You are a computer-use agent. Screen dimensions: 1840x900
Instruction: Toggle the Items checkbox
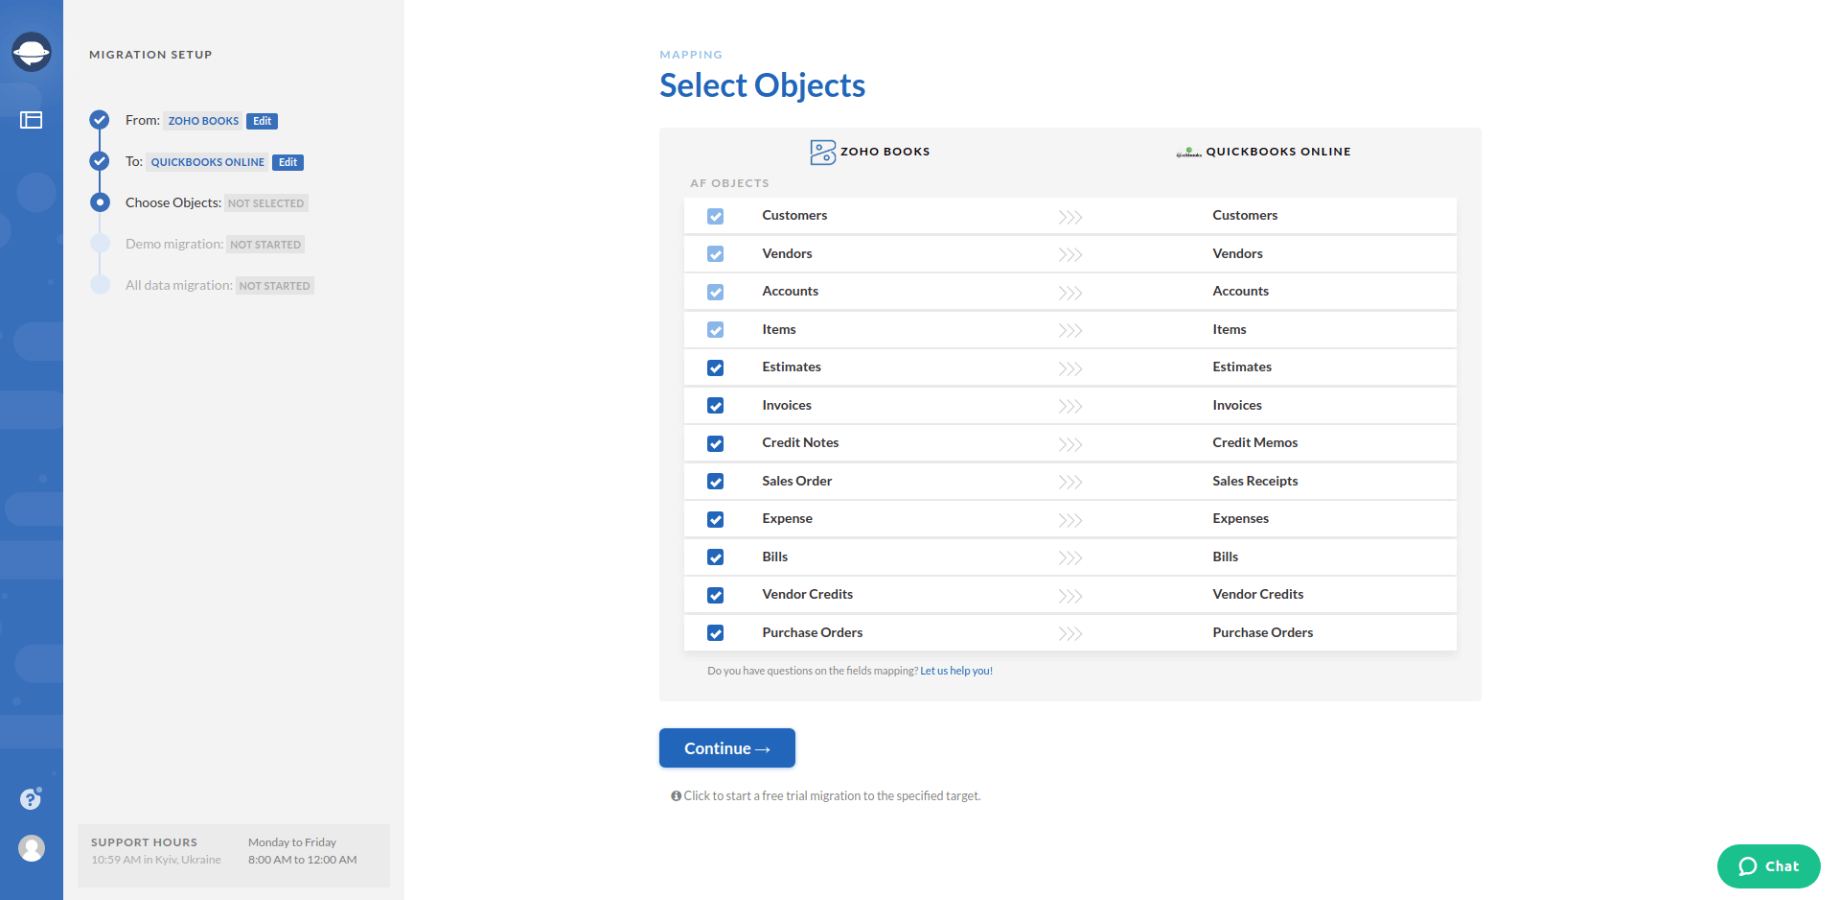click(x=715, y=330)
